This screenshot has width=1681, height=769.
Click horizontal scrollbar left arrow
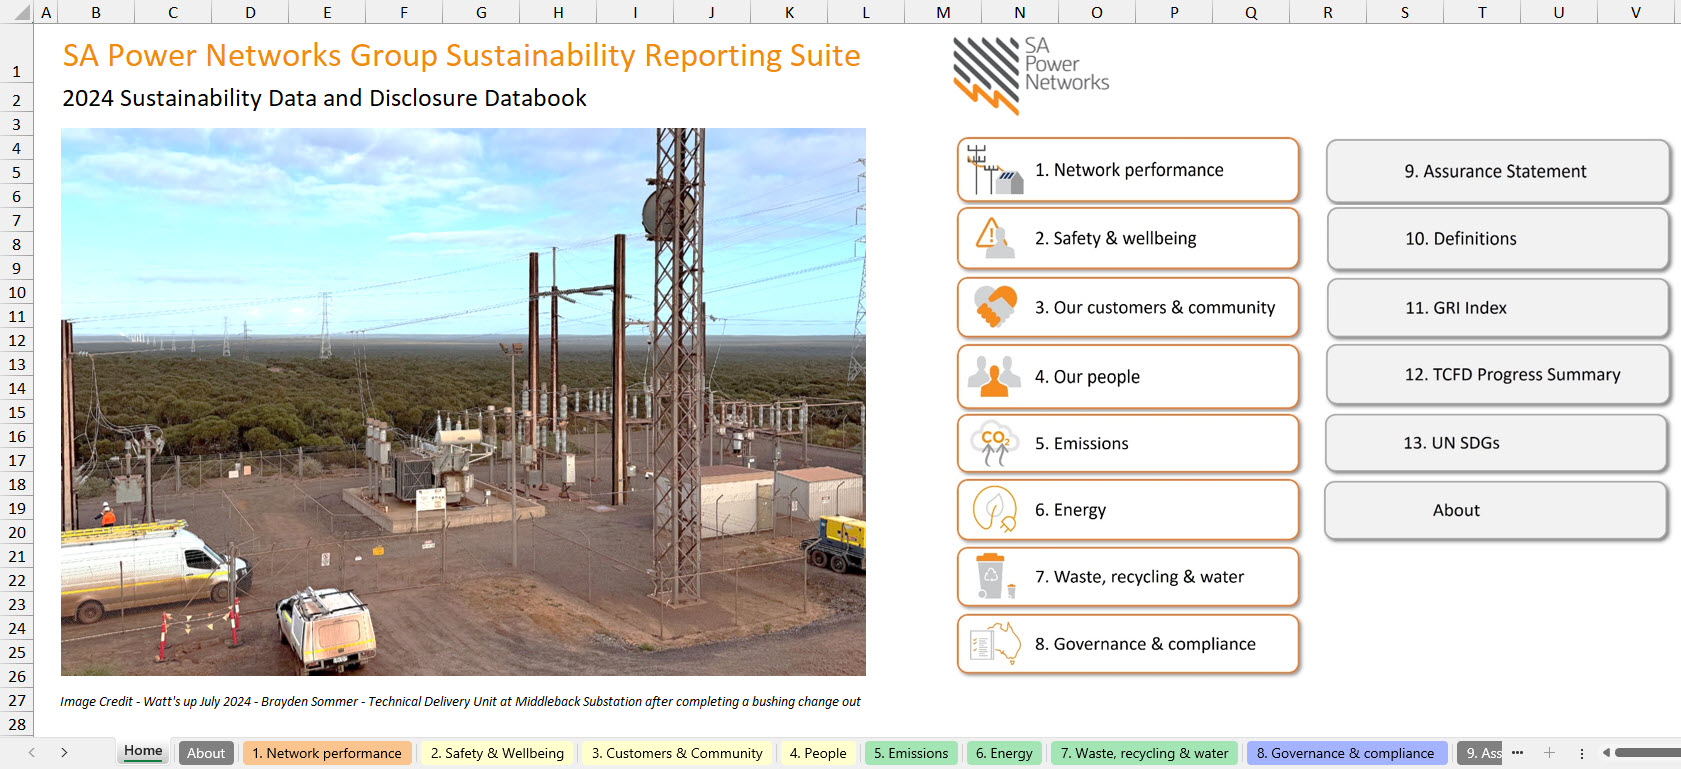point(1606,753)
